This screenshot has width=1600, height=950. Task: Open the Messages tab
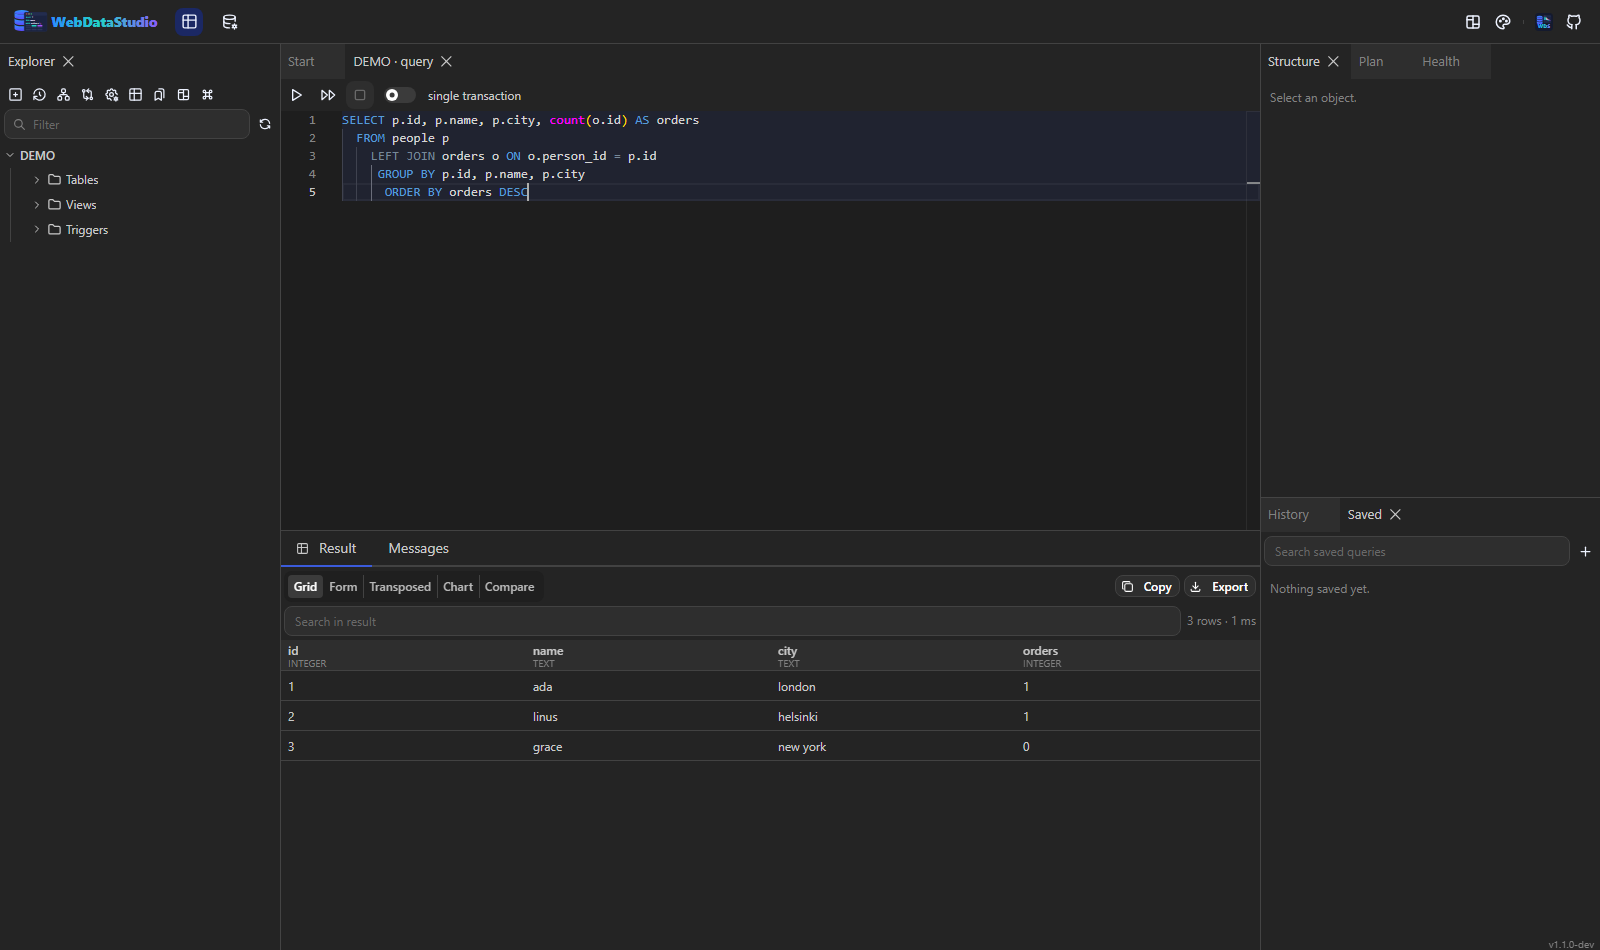coord(418,548)
